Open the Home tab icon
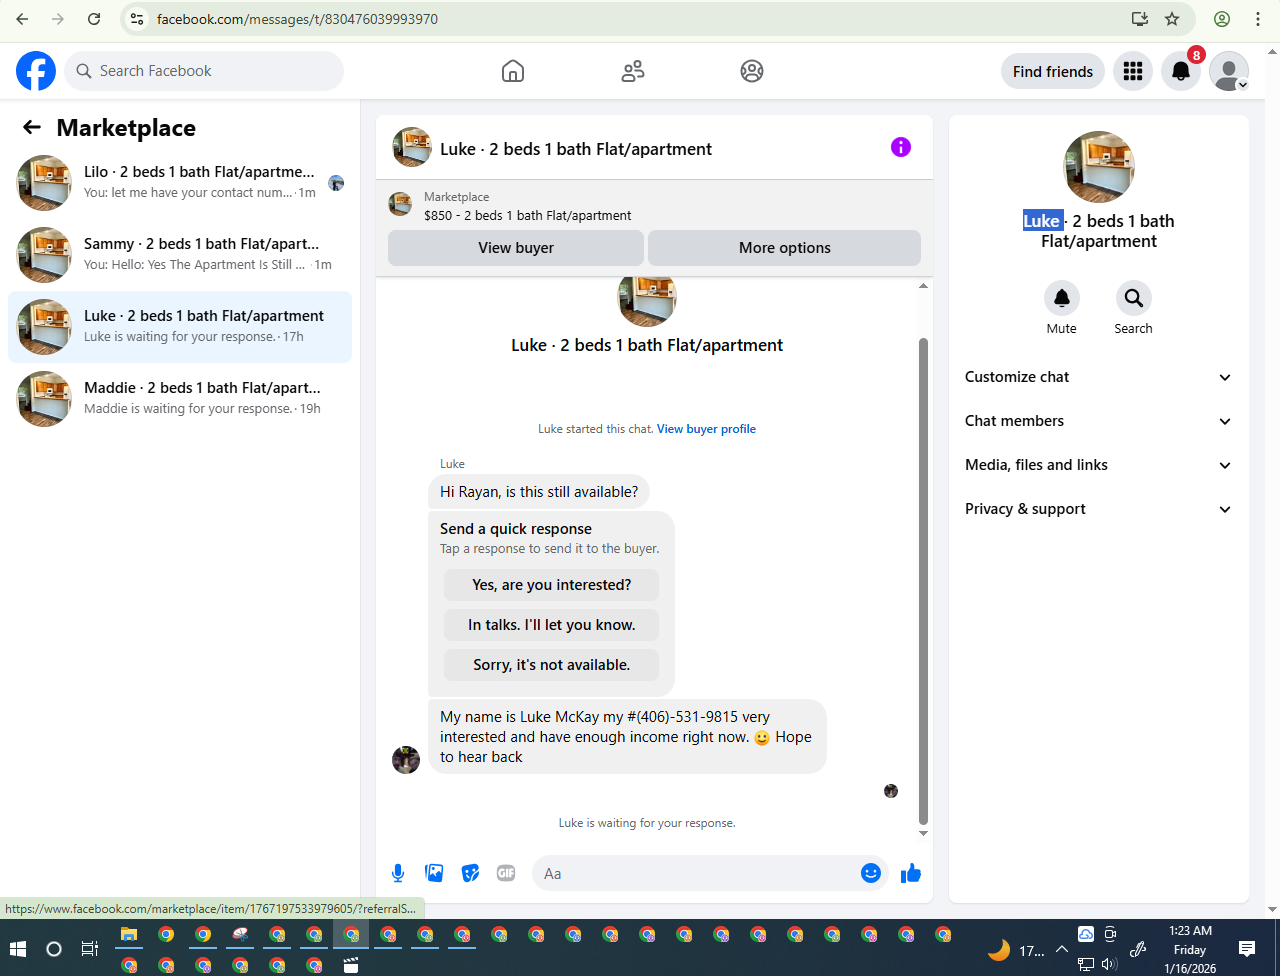This screenshot has height=976, width=1280. point(513,71)
